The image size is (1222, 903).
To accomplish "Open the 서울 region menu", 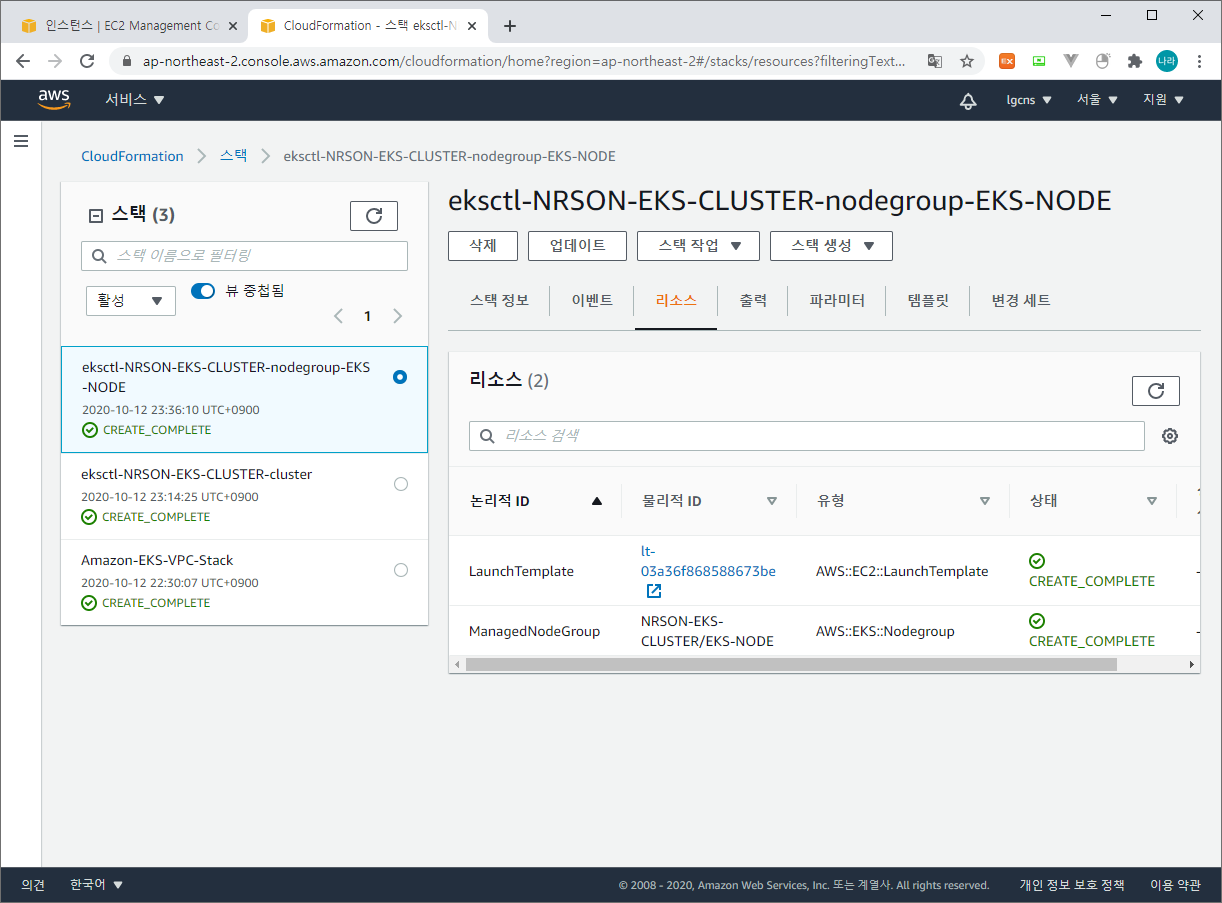I will (x=1097, y=100).
